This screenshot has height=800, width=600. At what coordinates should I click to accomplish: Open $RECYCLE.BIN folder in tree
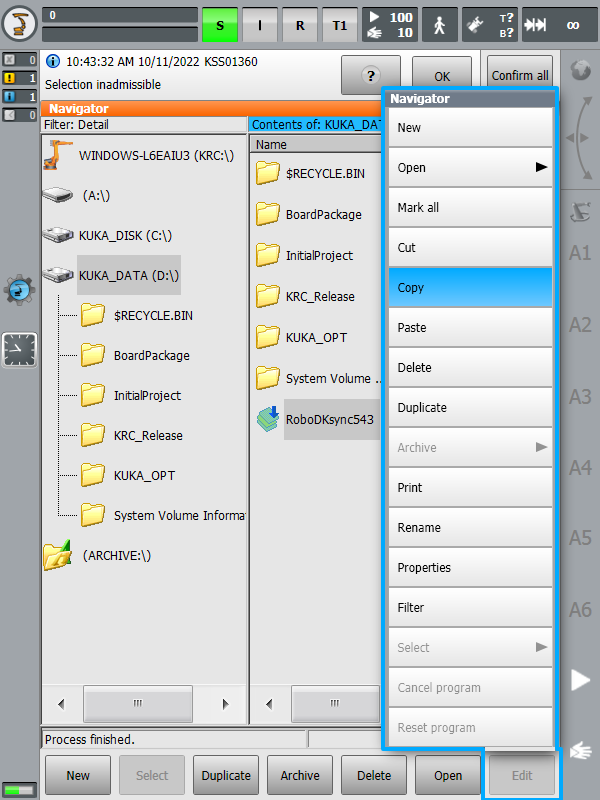point(137,315)
